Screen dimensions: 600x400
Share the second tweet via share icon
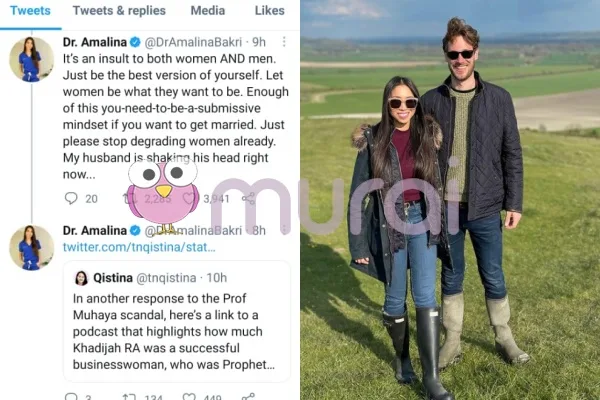tap(248, 397)
